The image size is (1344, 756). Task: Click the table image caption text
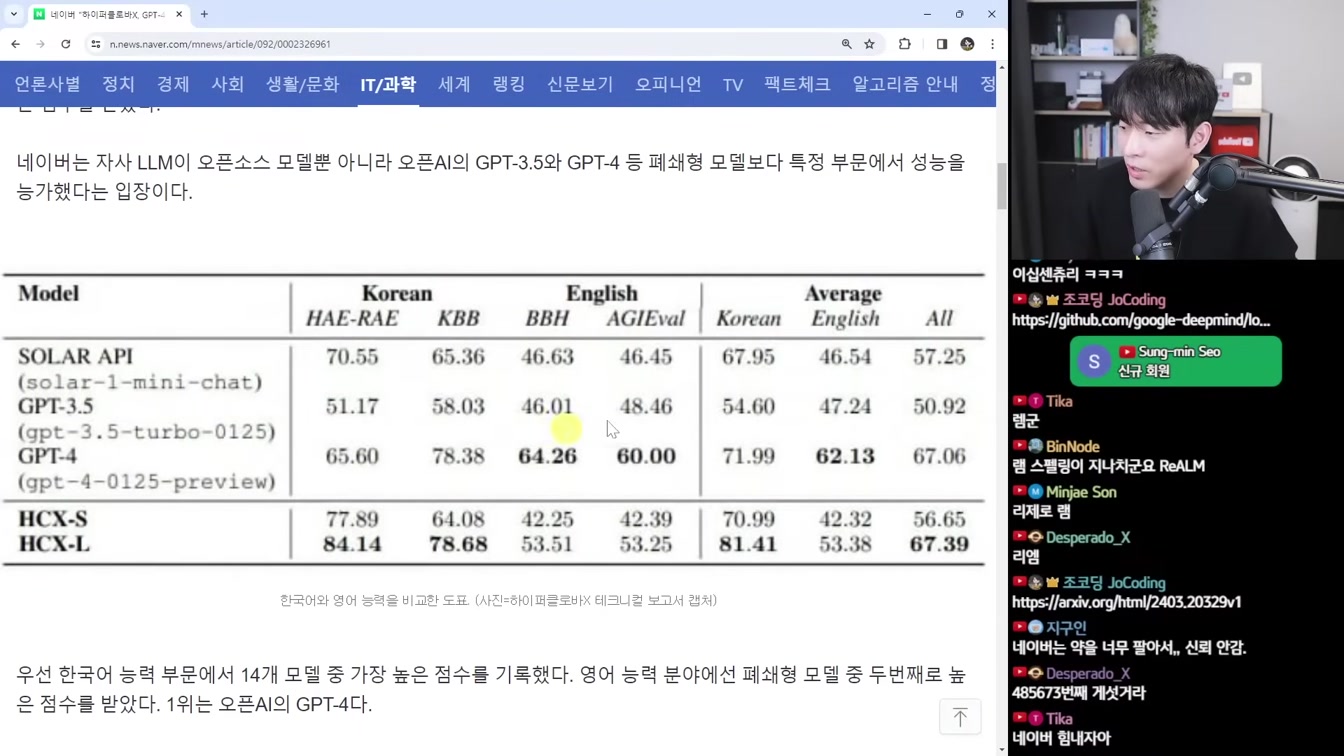[498, 600]
